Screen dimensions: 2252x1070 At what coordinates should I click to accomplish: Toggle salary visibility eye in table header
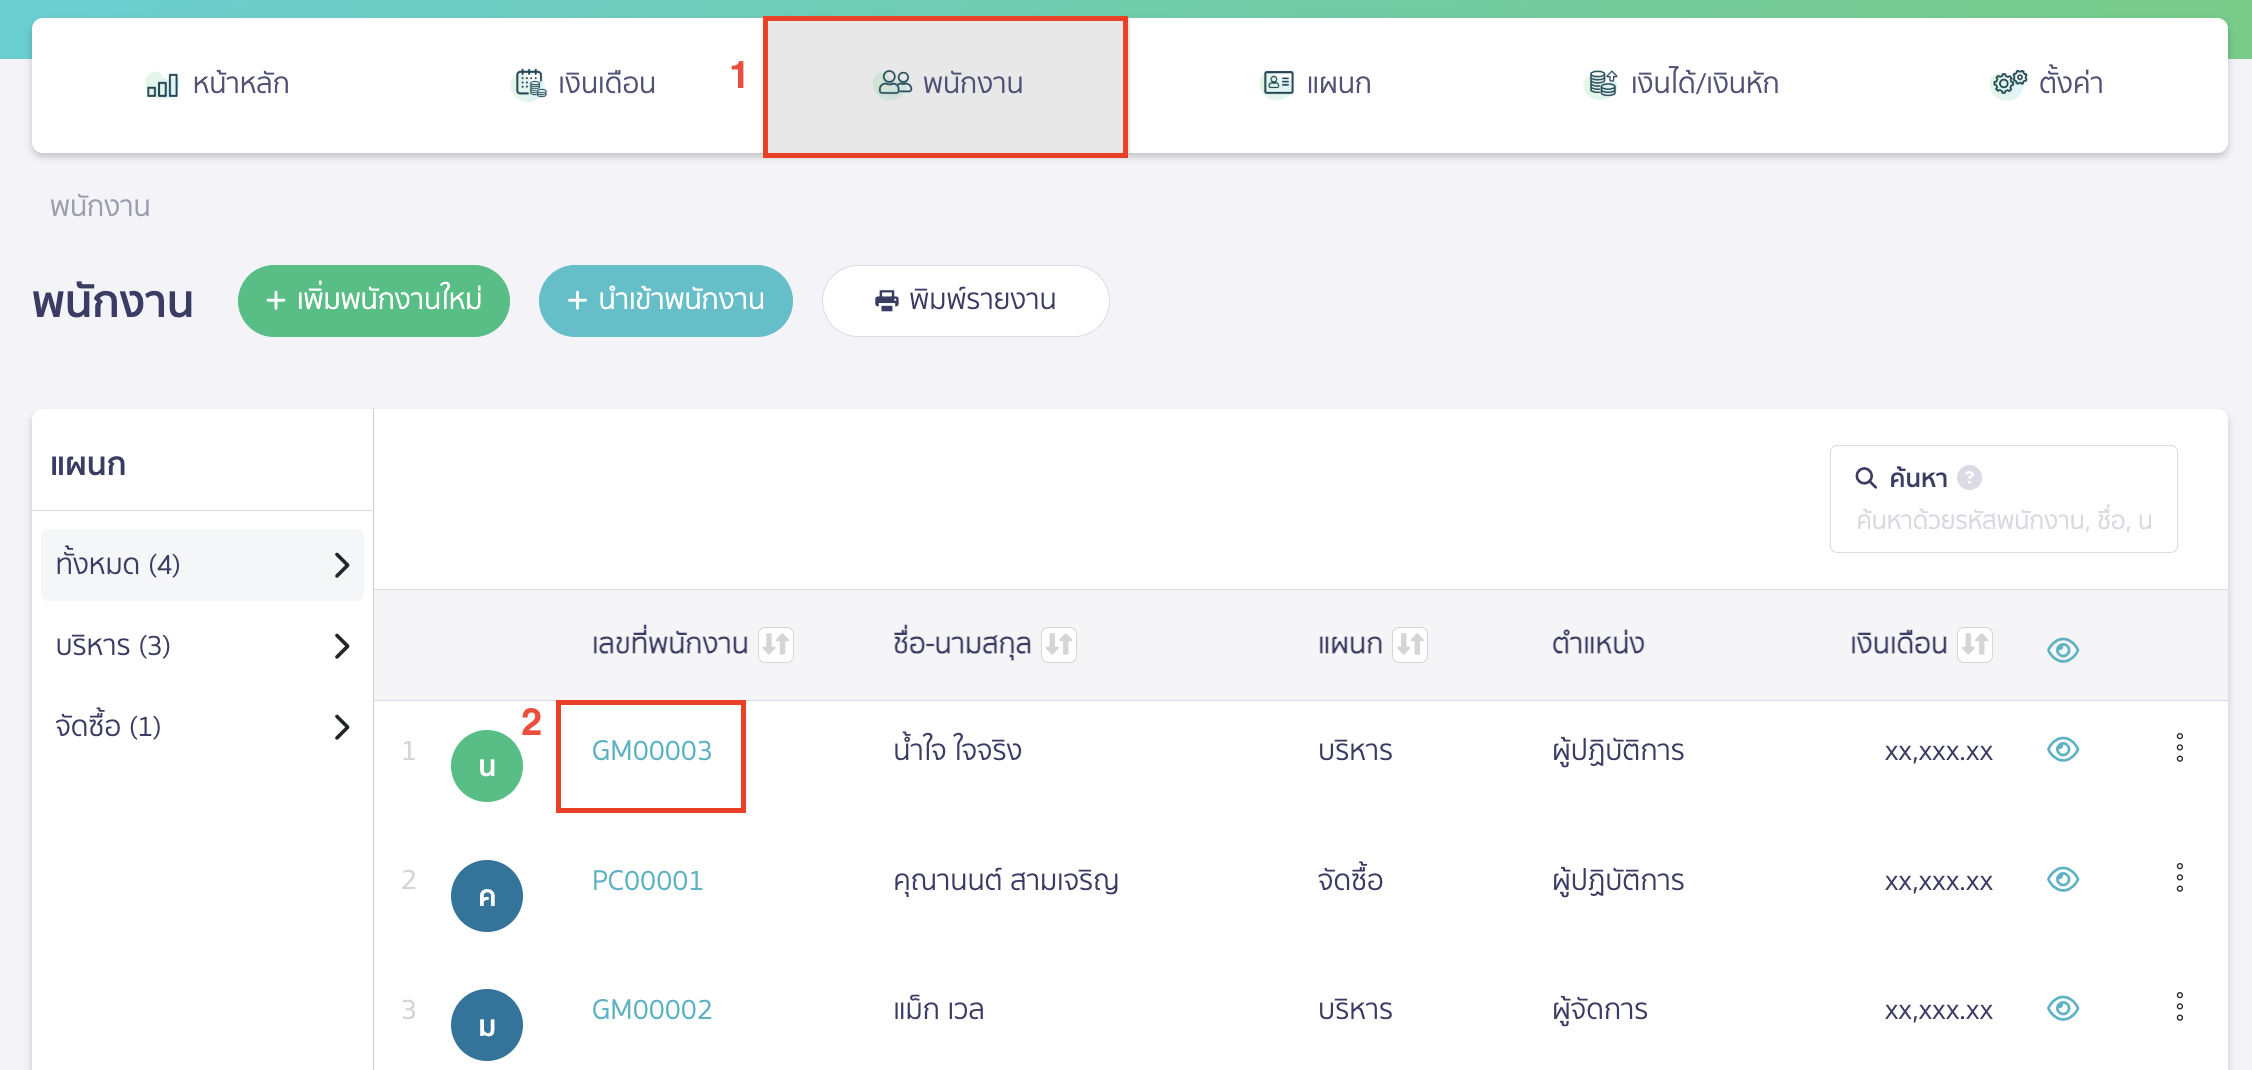(x=2062, y=650)
